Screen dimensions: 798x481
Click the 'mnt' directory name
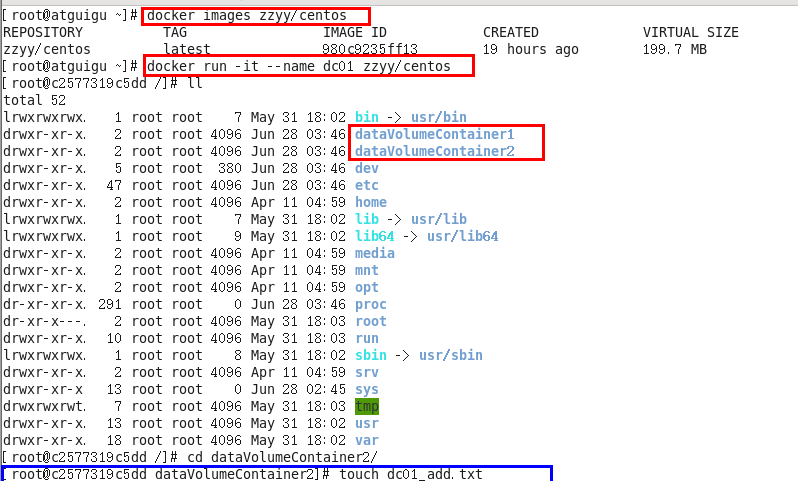coord(367,270)
